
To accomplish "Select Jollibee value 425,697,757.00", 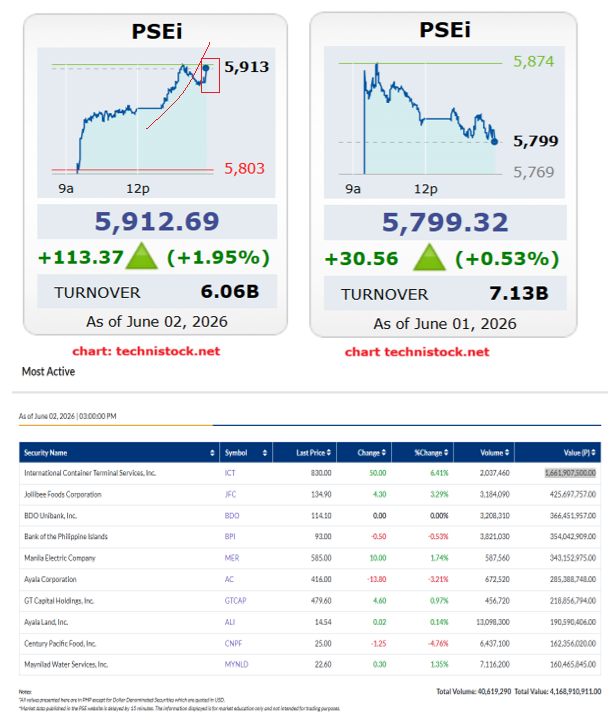I will [x=573, y=494].
